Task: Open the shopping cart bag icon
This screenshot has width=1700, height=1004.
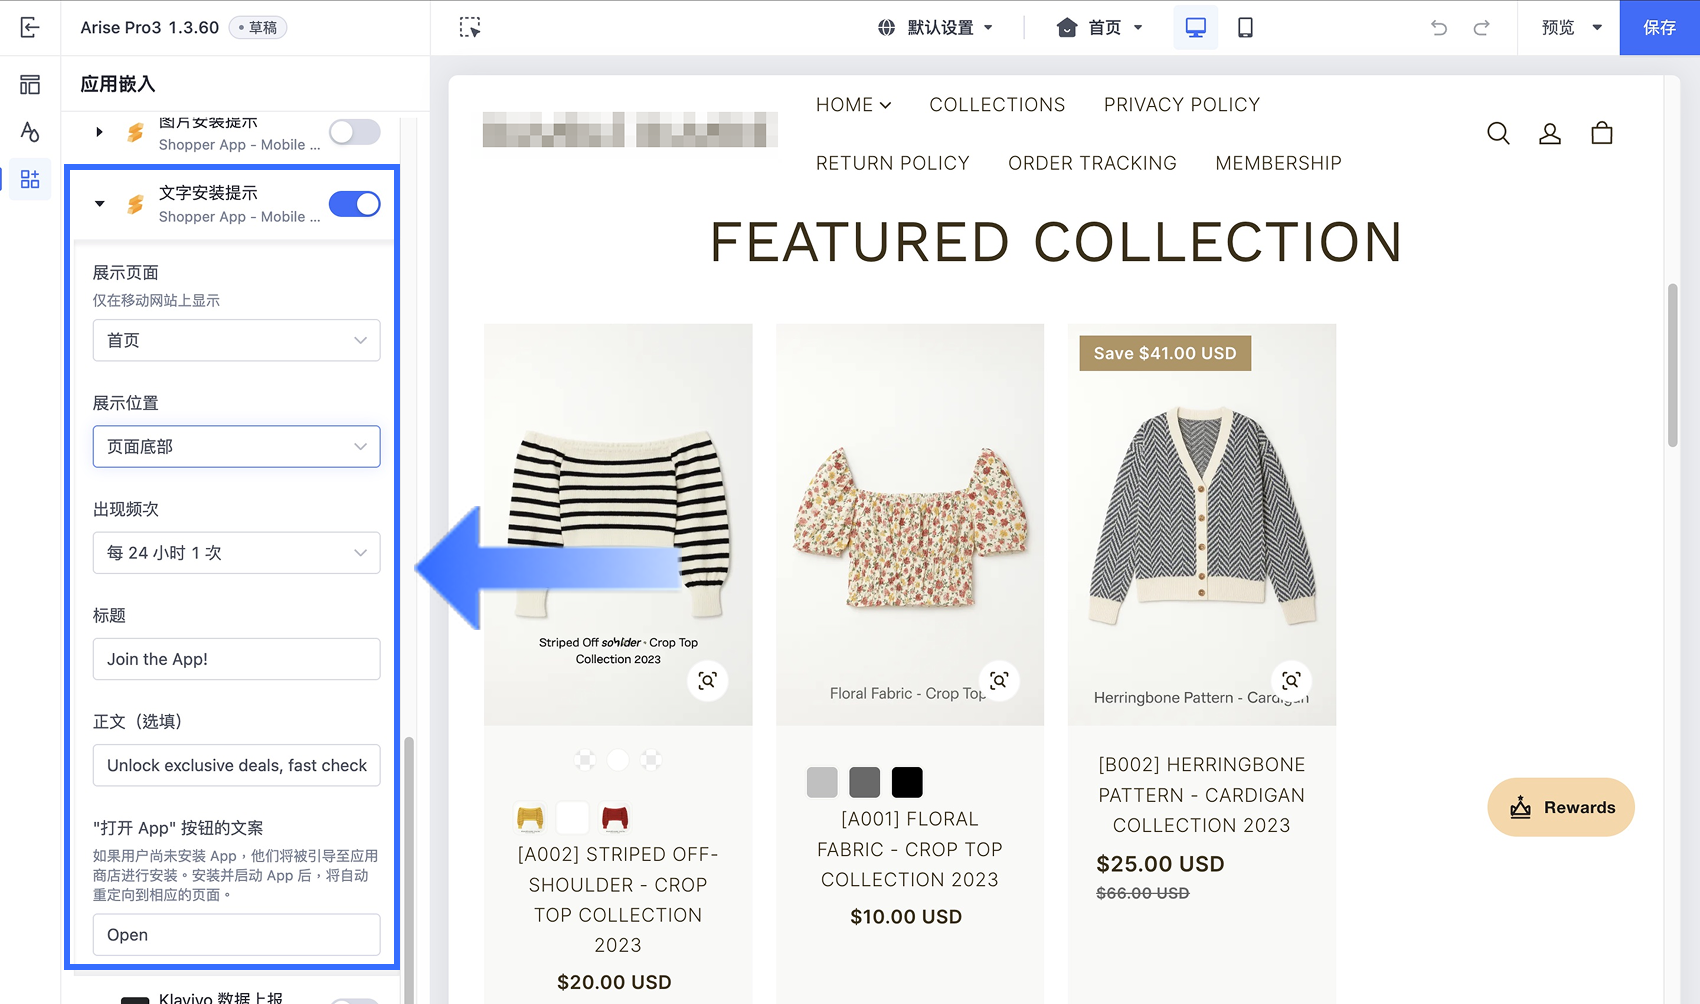Action: point(1602,133)
